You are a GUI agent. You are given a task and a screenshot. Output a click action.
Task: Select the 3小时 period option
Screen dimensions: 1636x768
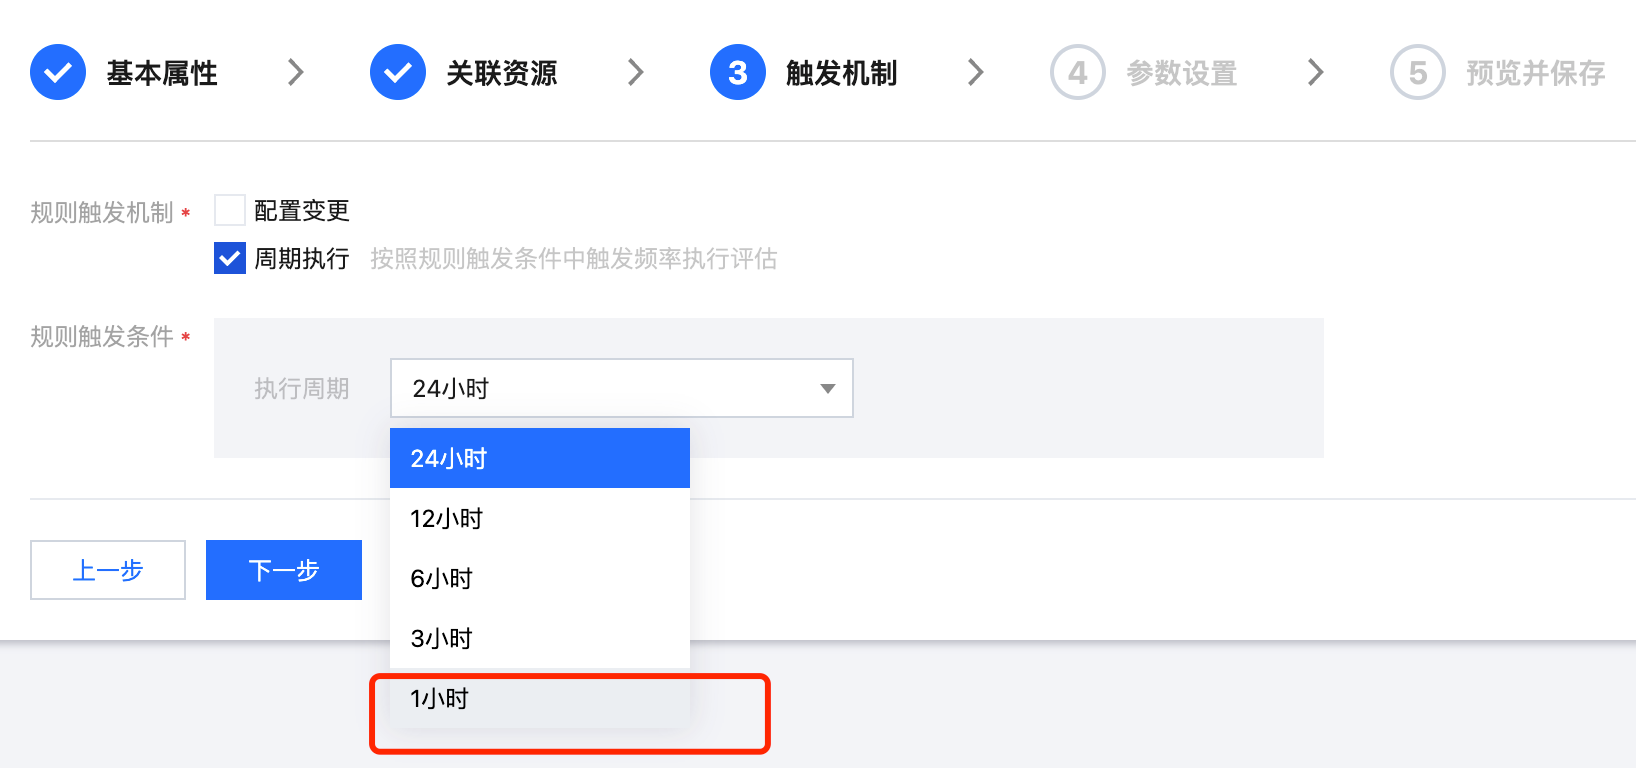(x=539, y=638)
